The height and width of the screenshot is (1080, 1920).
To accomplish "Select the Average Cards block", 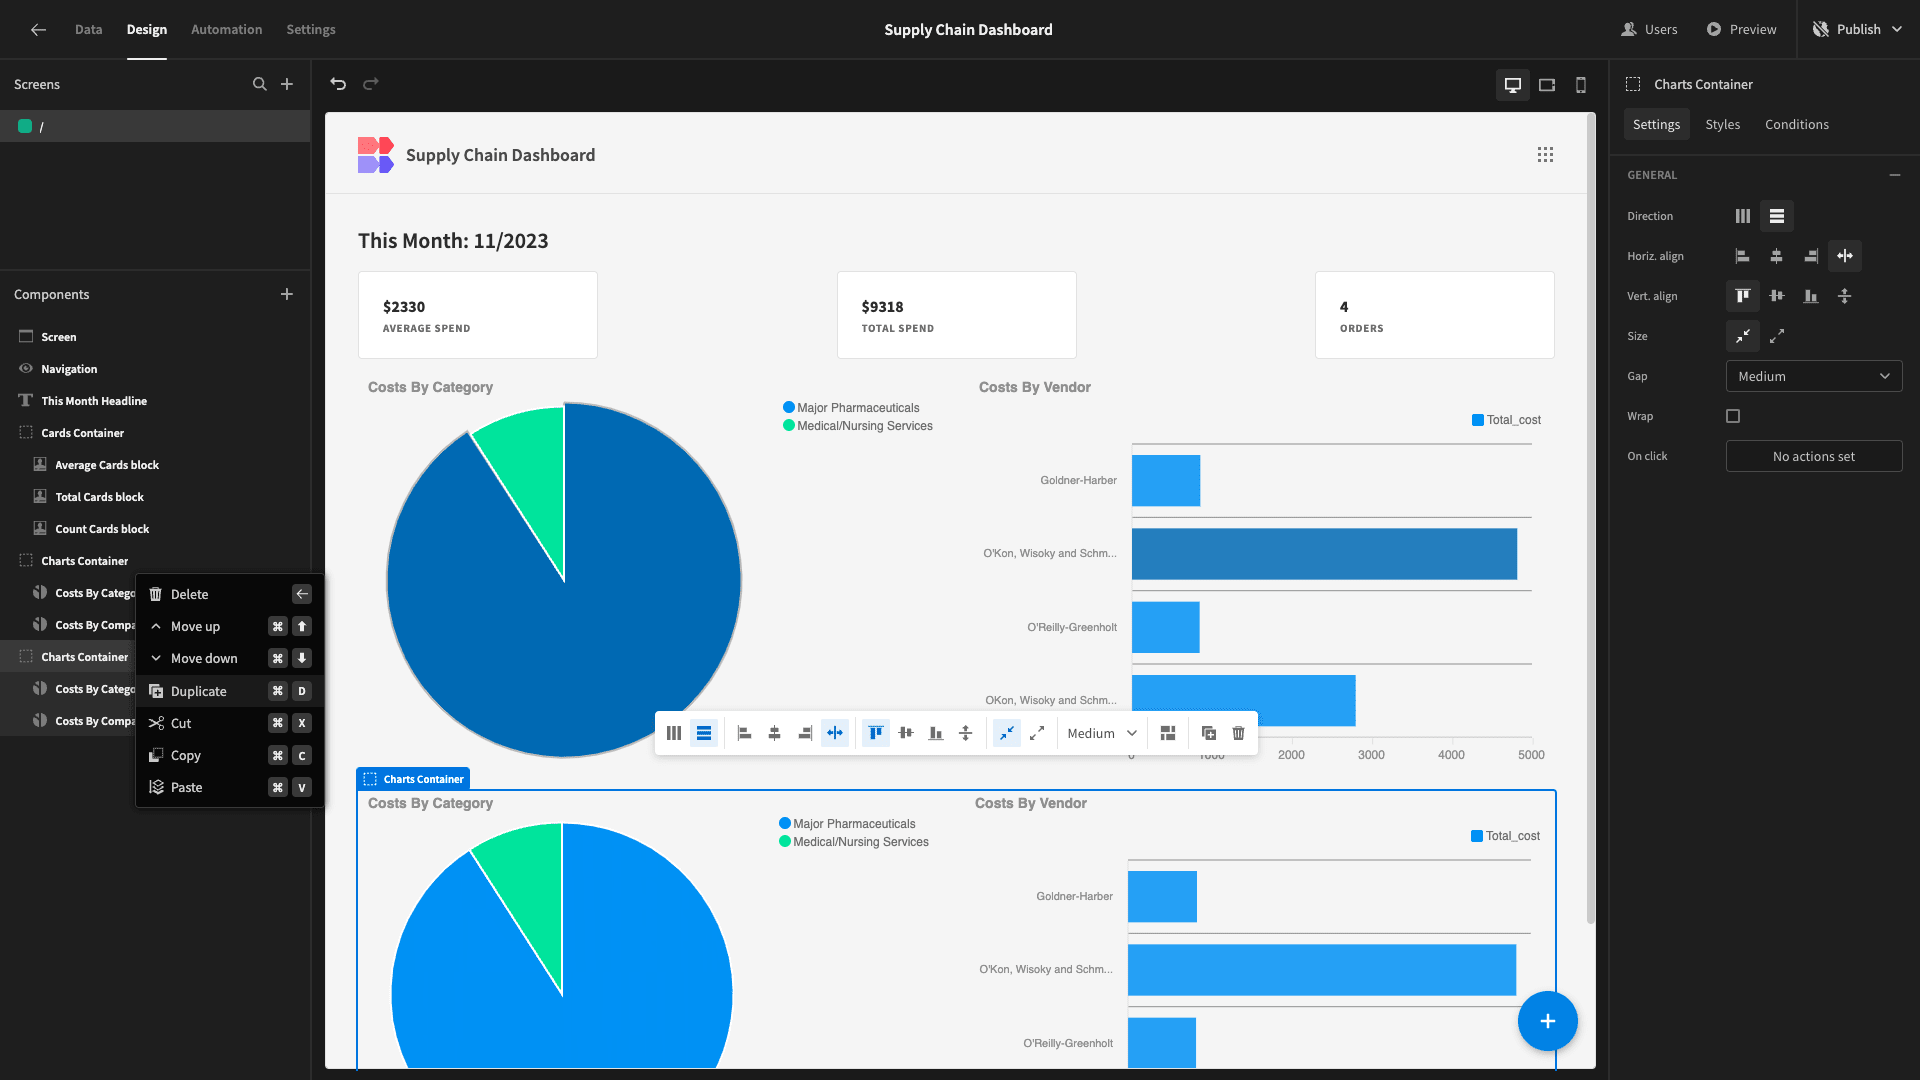I will pyautogui.click(x=155, y=465).
